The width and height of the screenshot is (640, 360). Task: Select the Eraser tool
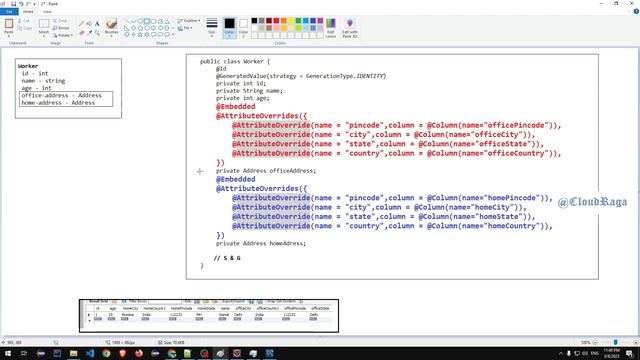click(x=81, y=33)
